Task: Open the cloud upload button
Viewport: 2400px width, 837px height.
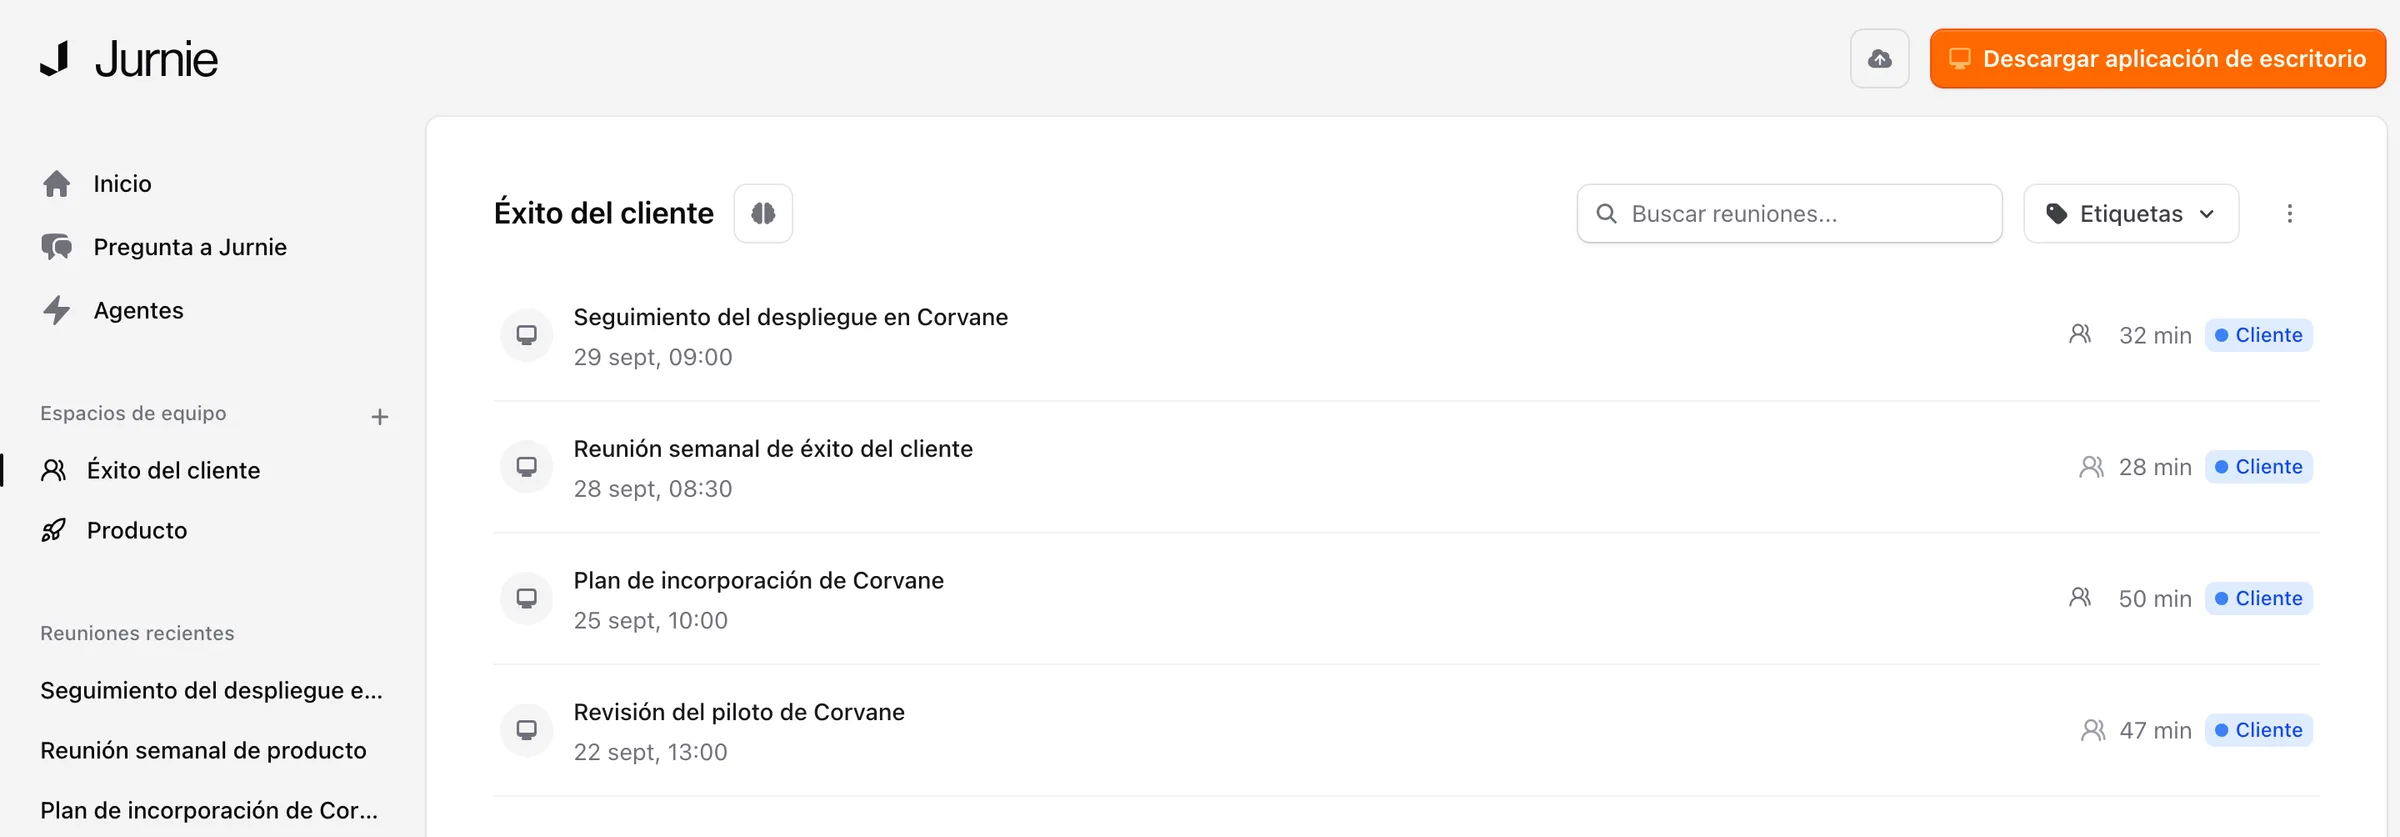Action: pyautogui.click(x=1879, y=59)
